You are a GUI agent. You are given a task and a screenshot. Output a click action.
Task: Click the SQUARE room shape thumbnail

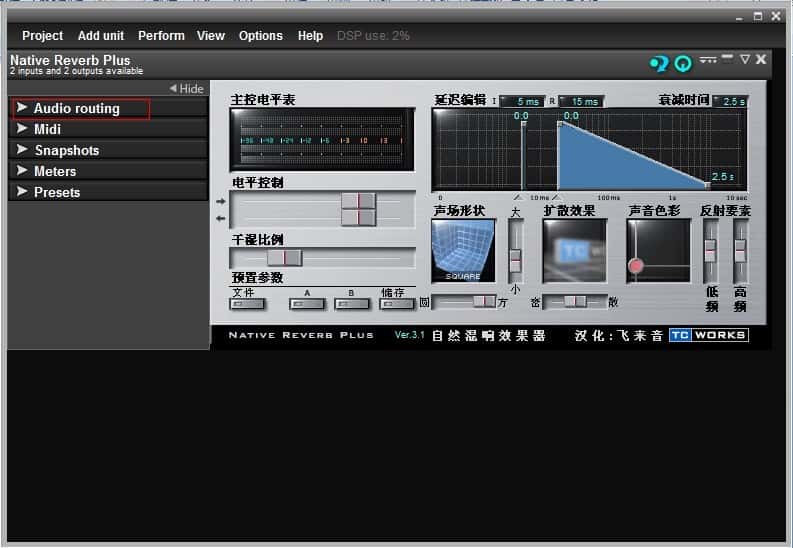463,251
